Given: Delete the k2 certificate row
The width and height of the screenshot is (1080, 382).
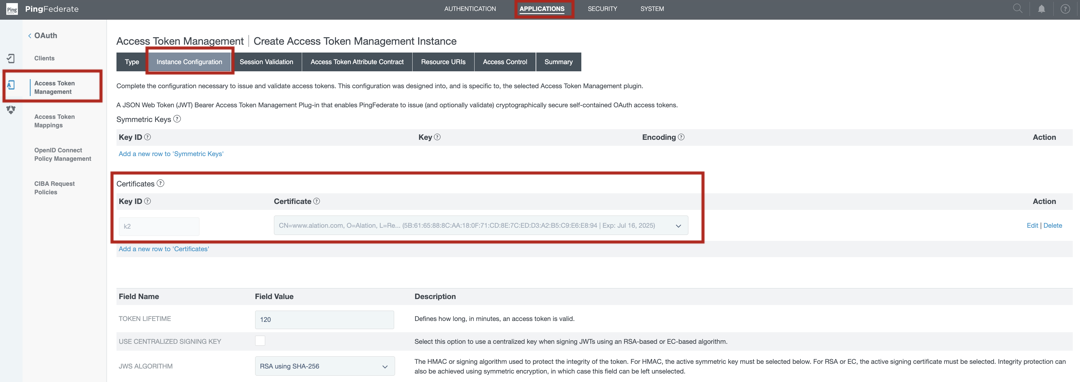Looking at the screenshot, I should (1052, 226).
